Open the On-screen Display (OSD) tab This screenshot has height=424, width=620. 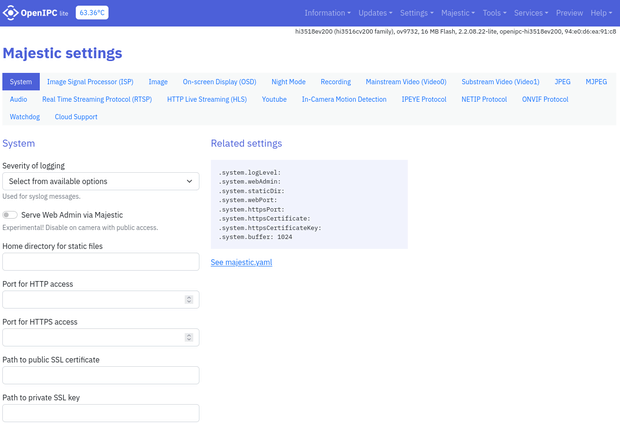tap(219, 82)
